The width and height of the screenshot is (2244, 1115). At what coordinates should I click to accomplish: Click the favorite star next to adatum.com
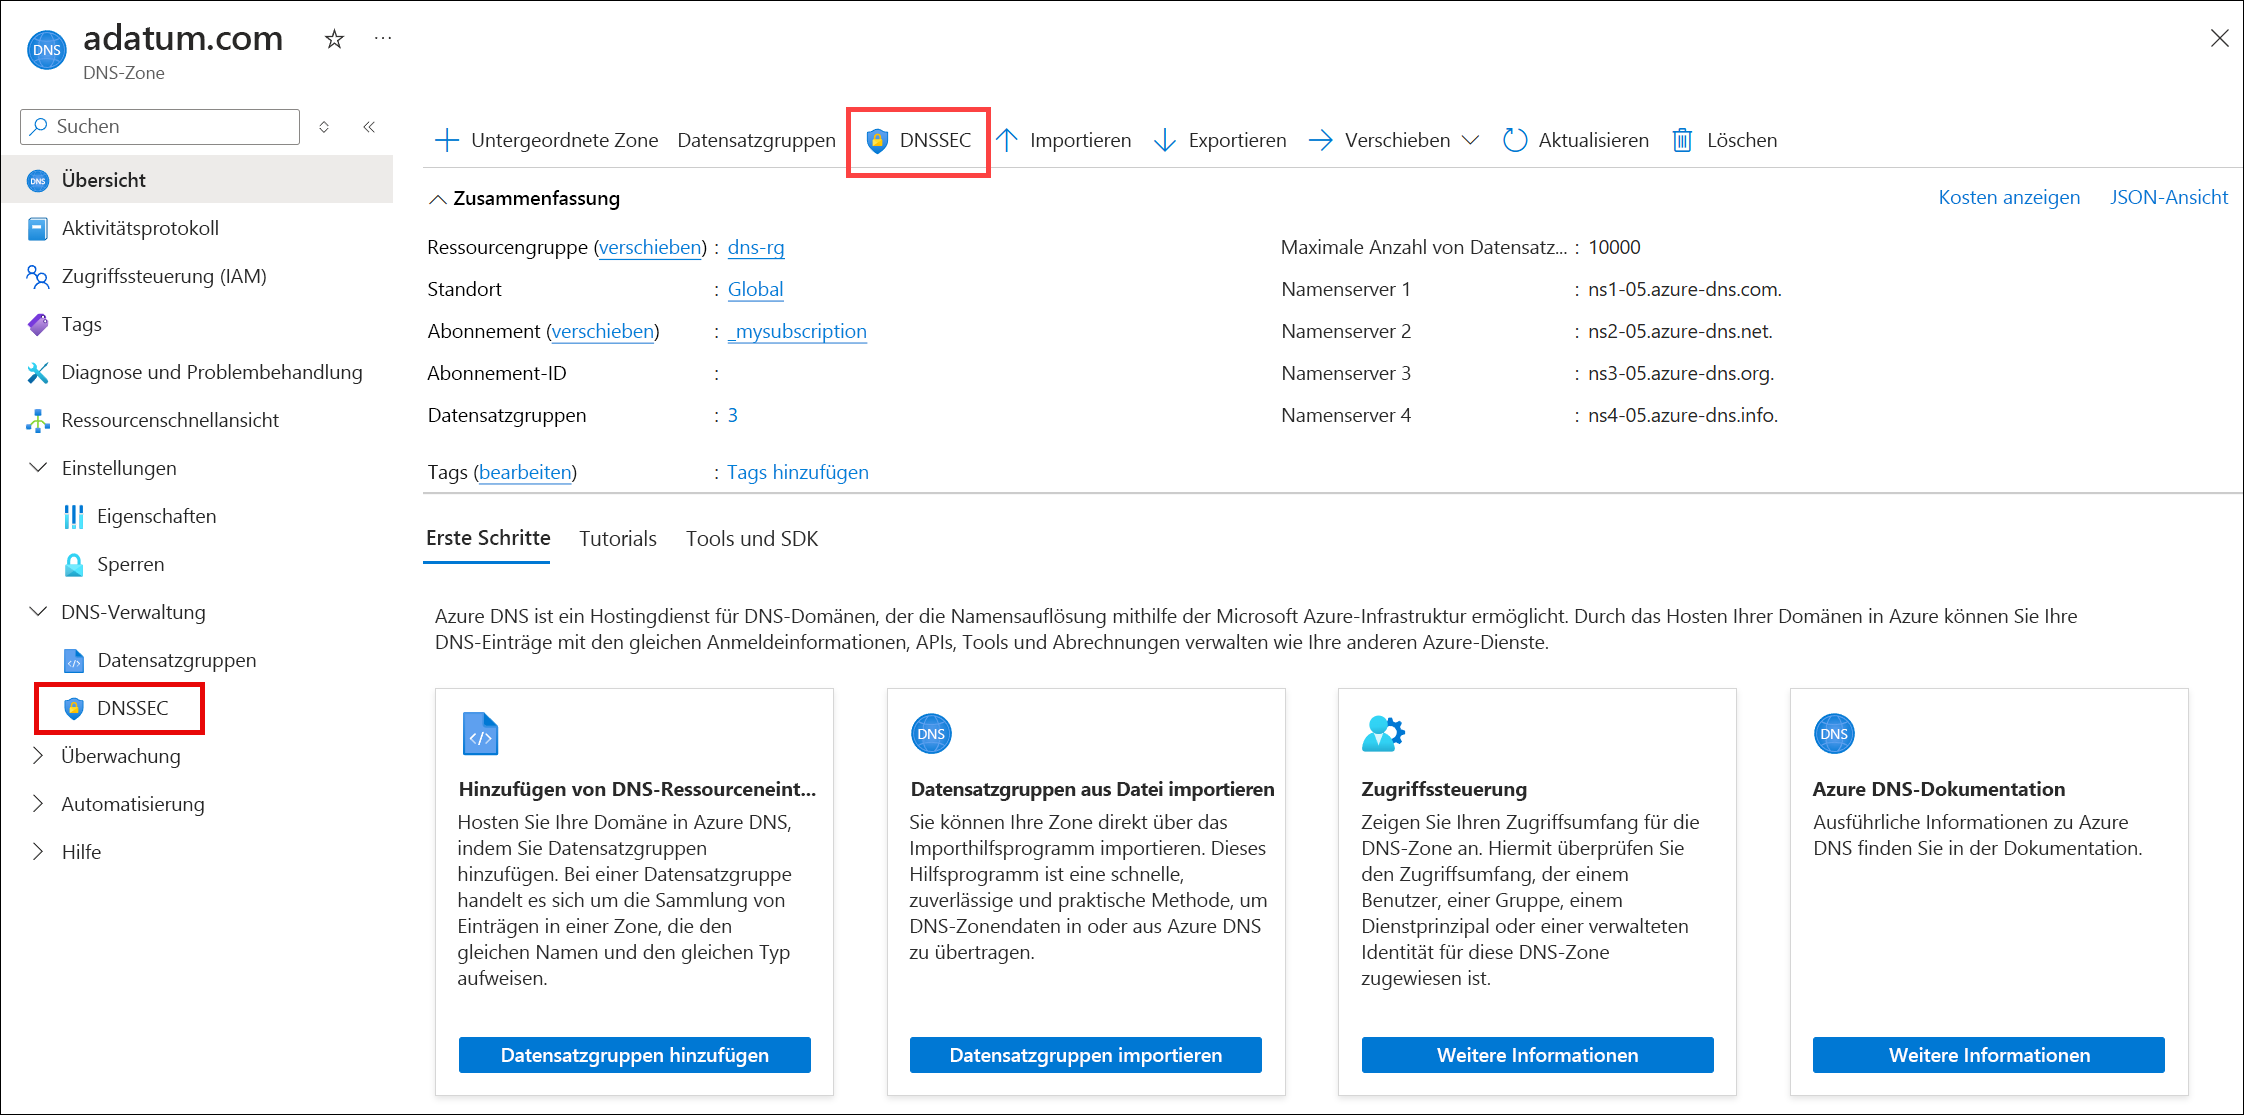(334, 39)
